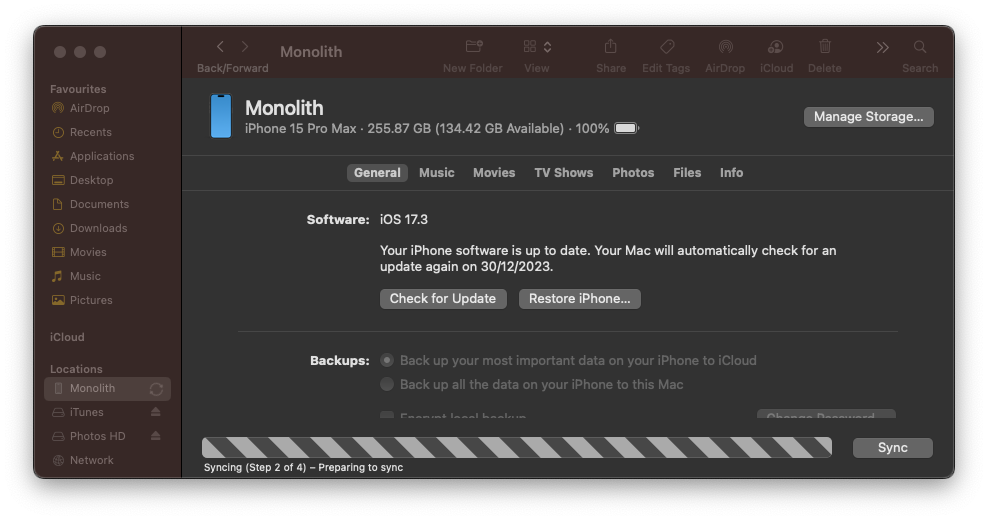Switch to the Movies tab
Image resolution: width=988 pixels, height=520 pixels.
pyautogui.click(x=494, y=173)
